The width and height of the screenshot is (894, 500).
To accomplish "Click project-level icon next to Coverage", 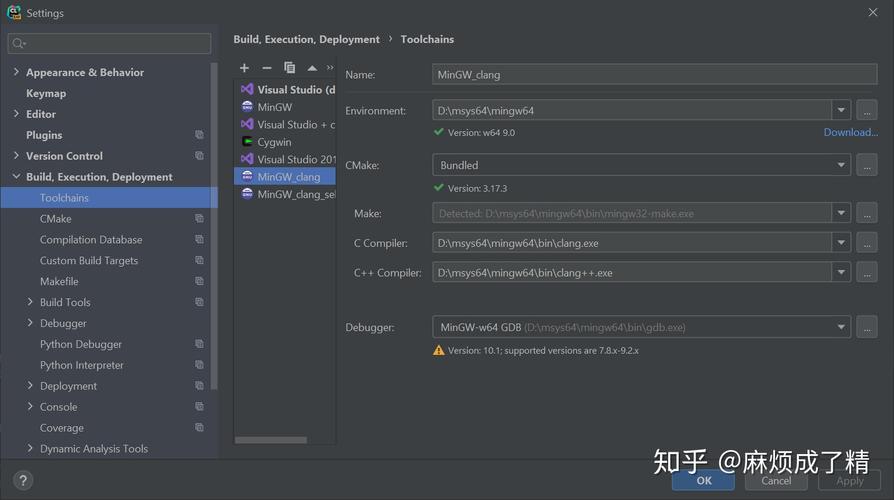I will click(x=199, y=428).
